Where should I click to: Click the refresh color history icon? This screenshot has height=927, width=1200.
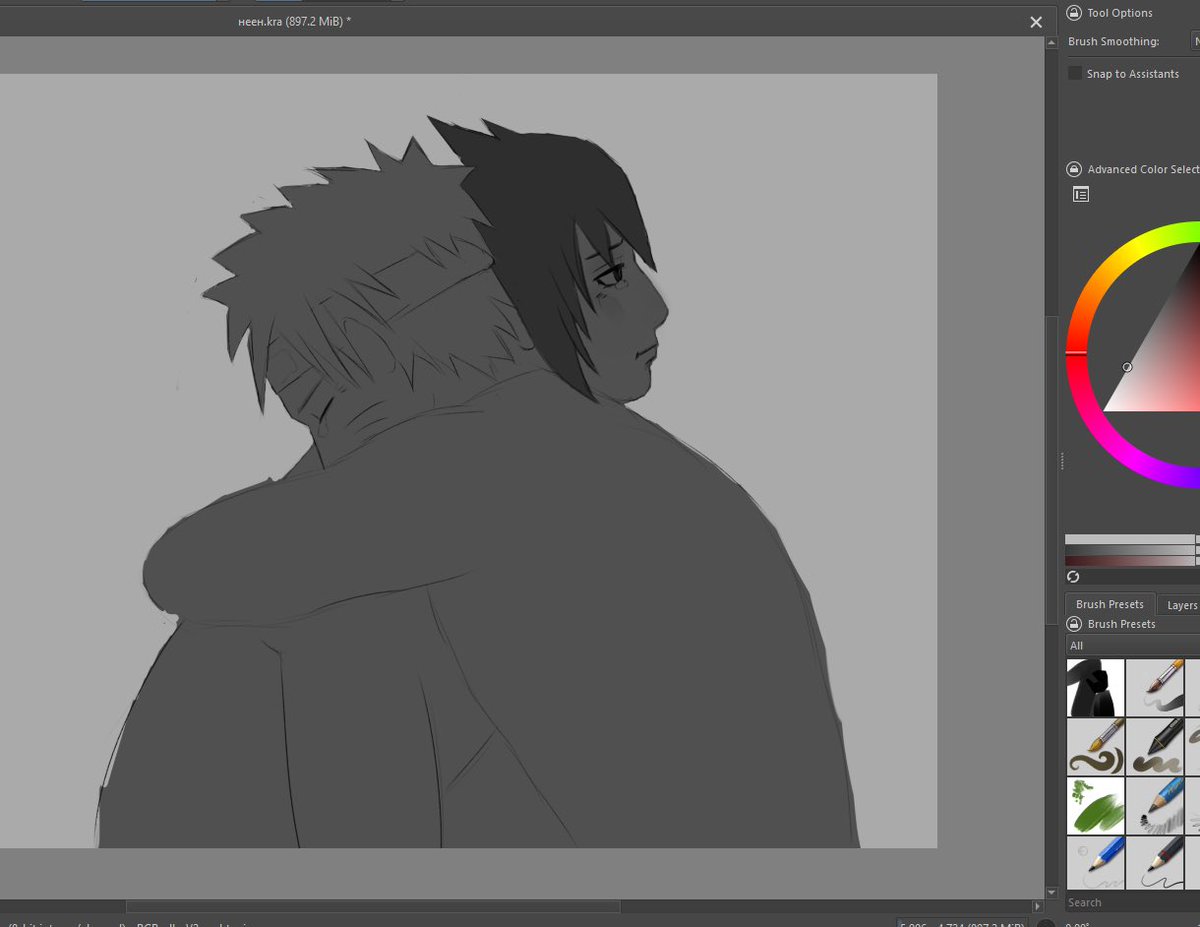coord(1073,577)
